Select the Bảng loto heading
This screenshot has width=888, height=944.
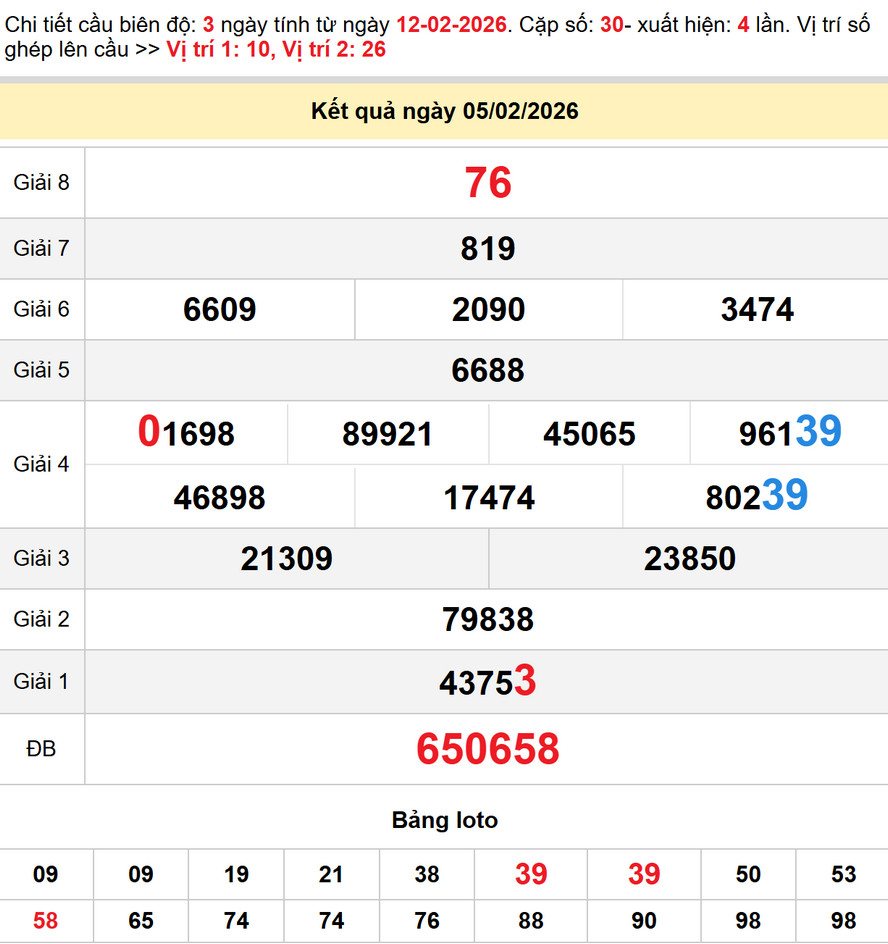coord(444,821)
